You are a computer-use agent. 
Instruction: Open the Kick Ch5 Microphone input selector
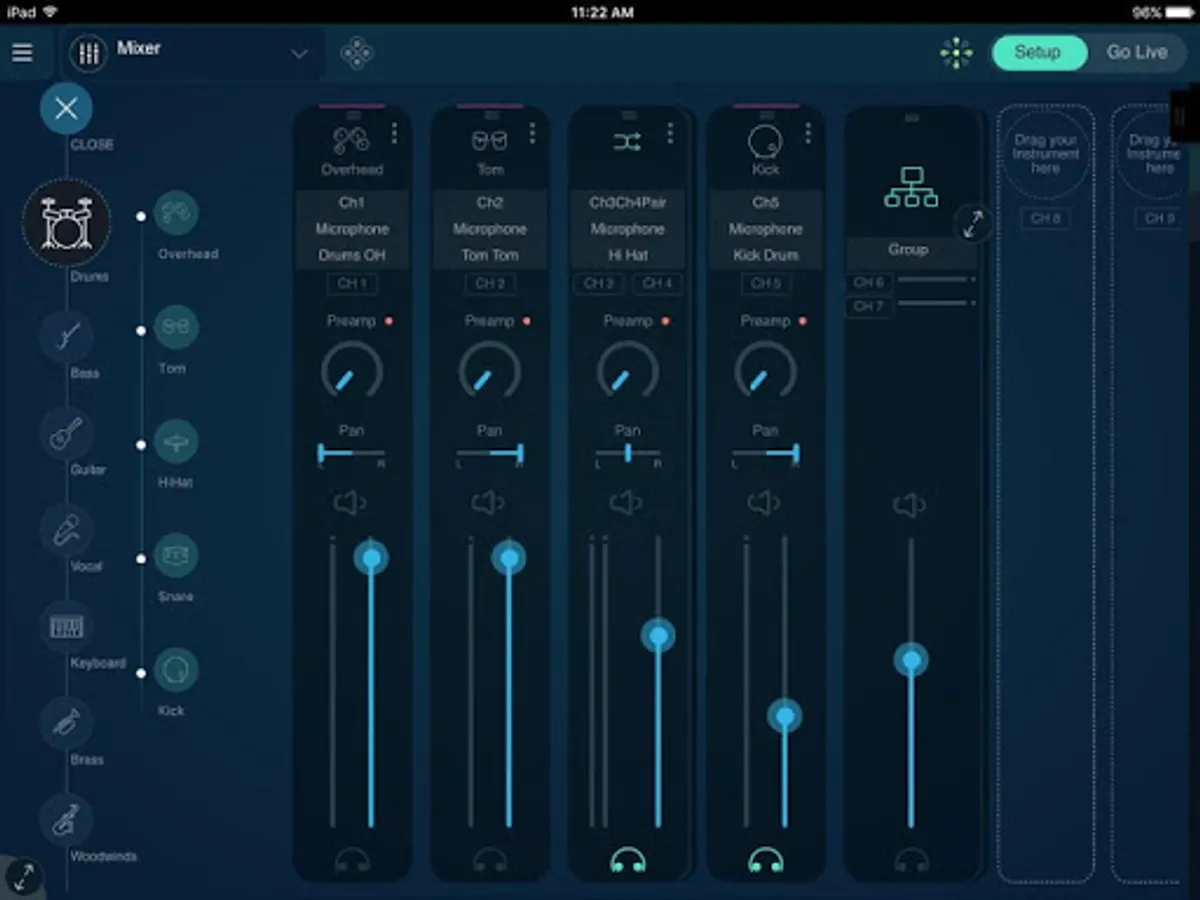tap(765, 229)
